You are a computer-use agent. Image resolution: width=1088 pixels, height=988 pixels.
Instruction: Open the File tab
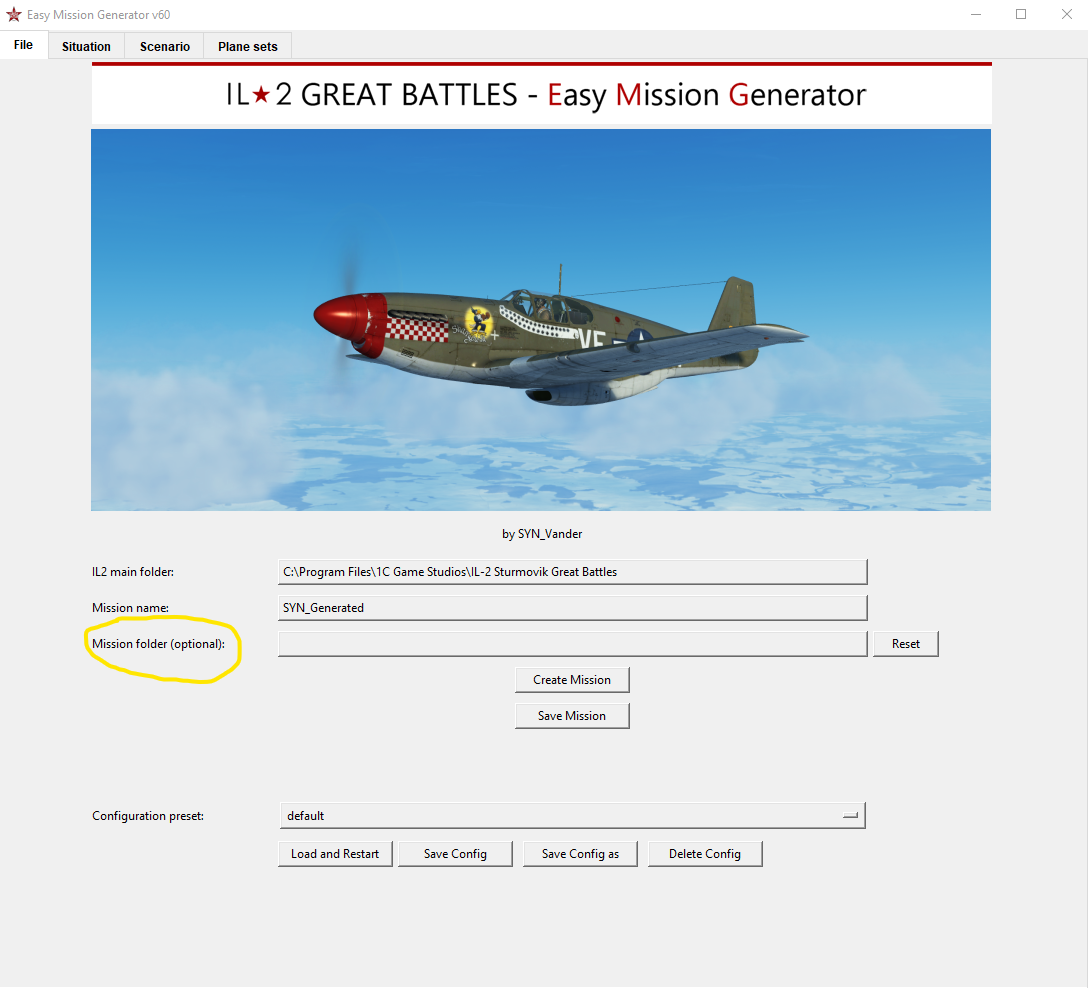point(24,45)
